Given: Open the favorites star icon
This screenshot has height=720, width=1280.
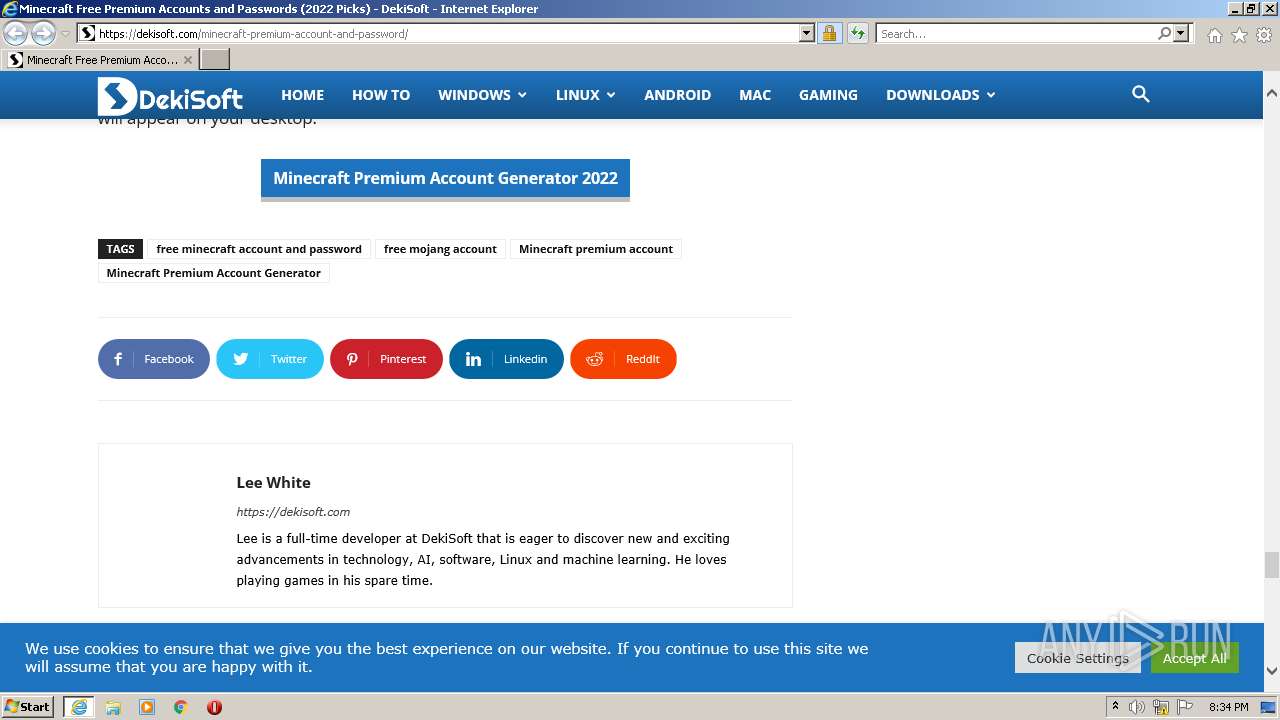Looking at the screenshot, I should pyautogui.click(x=1239, y=35).
